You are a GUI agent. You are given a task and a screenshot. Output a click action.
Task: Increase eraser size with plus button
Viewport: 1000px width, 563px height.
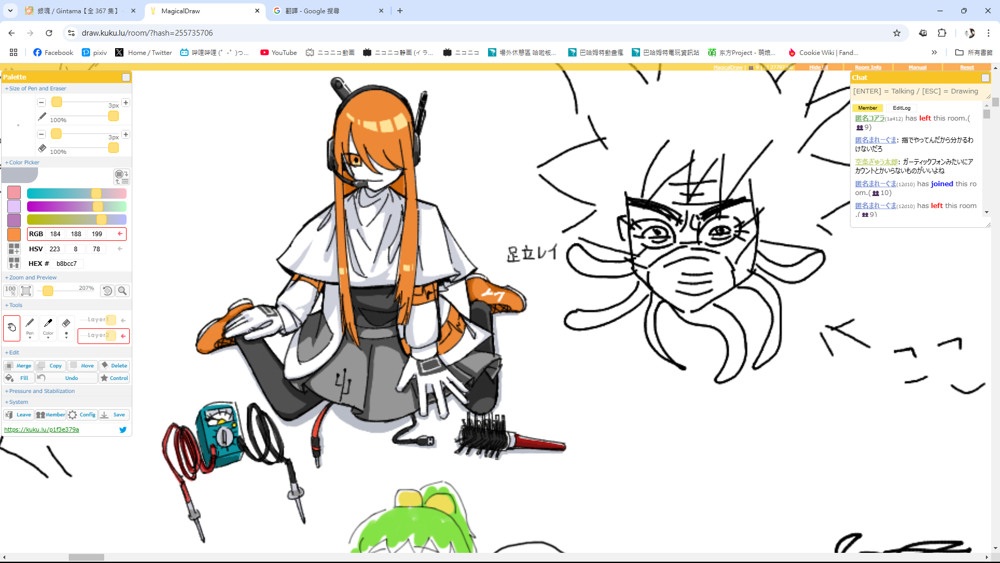126,134
